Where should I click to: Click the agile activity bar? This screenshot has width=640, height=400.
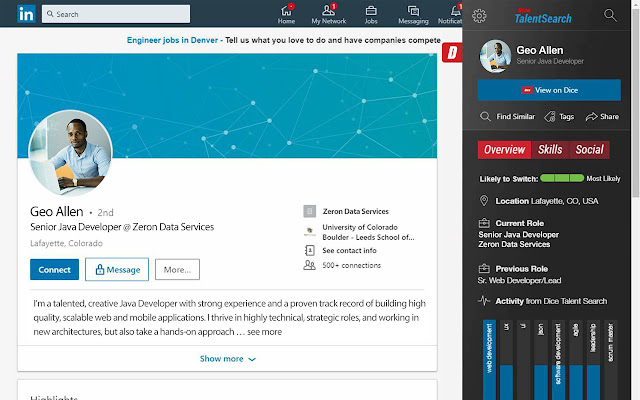(x=576, y=360)
